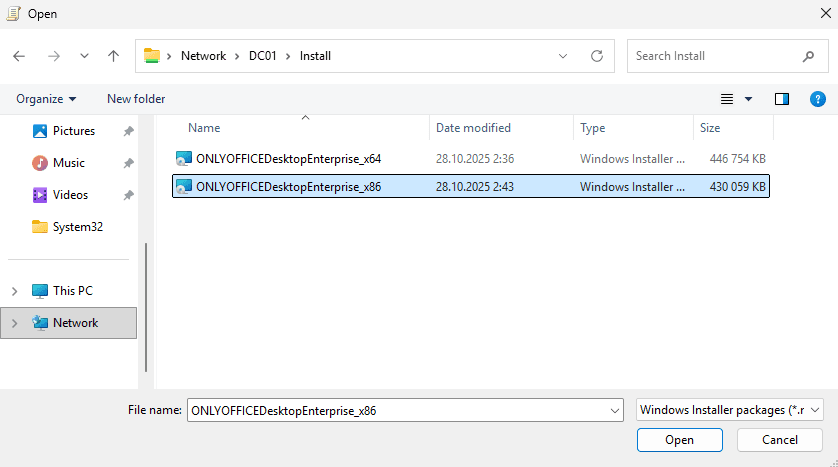The image size is (838, 467).
Task: Open recent locations chevron next to forward arrow
Action: [x=84, y=56]
